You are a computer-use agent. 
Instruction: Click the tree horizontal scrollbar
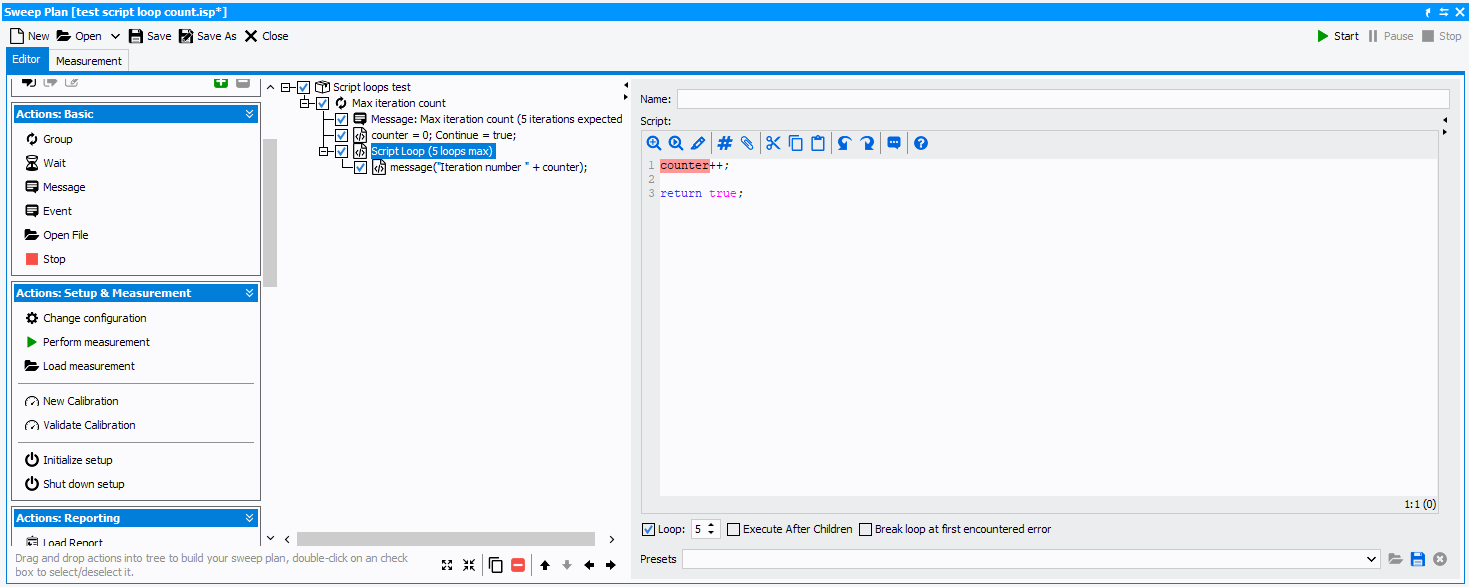445,539
